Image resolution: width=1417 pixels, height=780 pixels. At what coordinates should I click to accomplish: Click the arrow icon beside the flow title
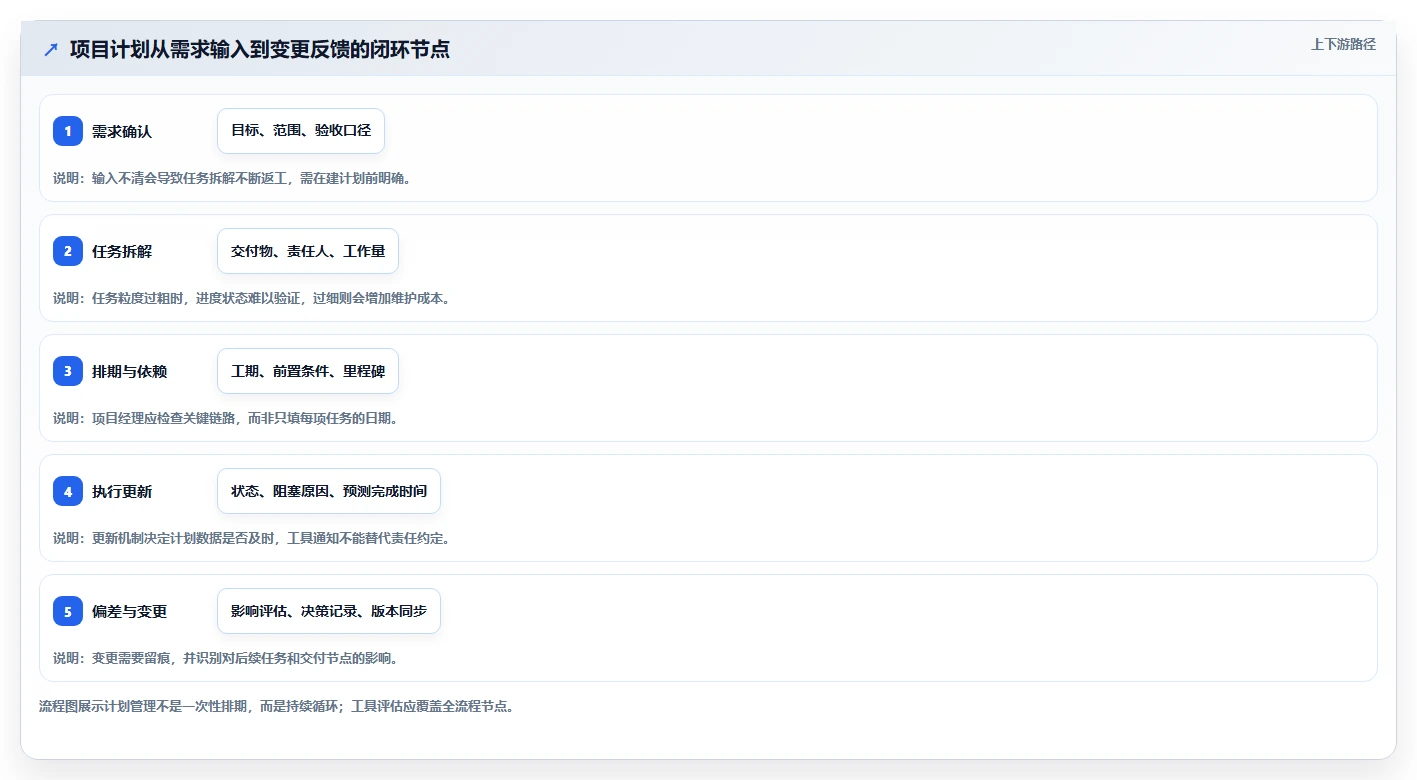(51, 50)
